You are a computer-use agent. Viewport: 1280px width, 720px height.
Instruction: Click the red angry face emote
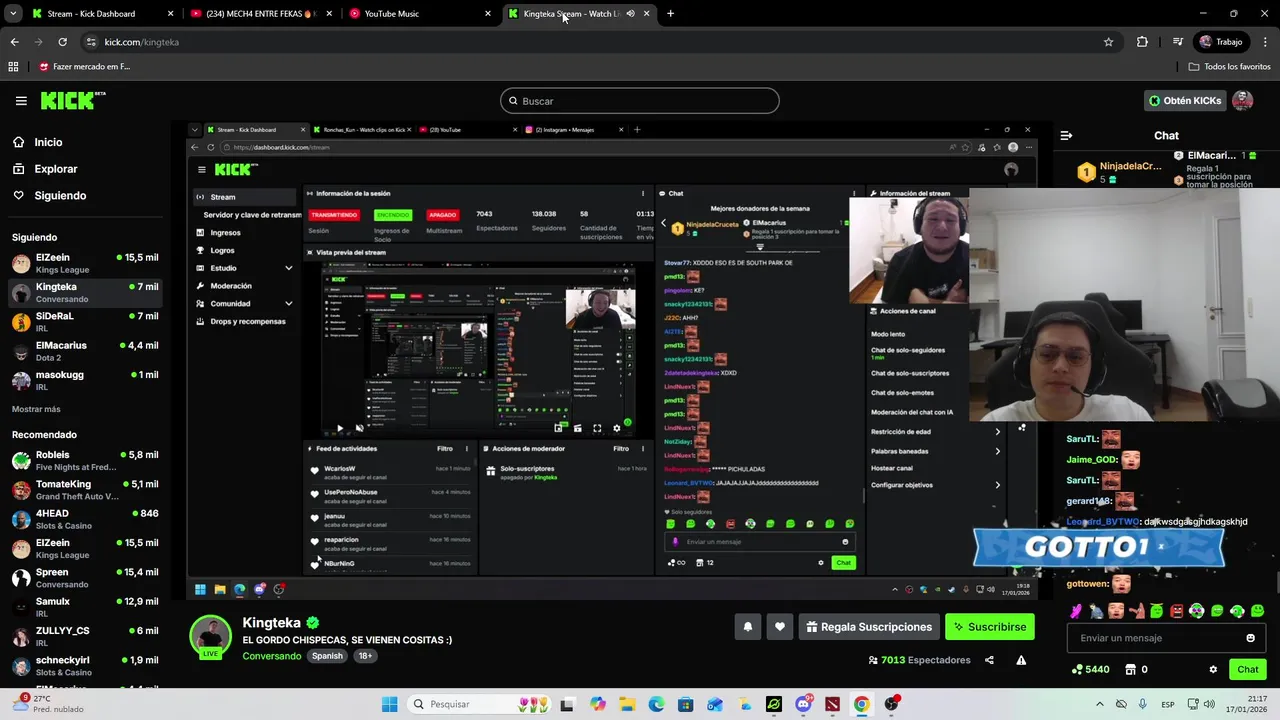point(1177,611)
